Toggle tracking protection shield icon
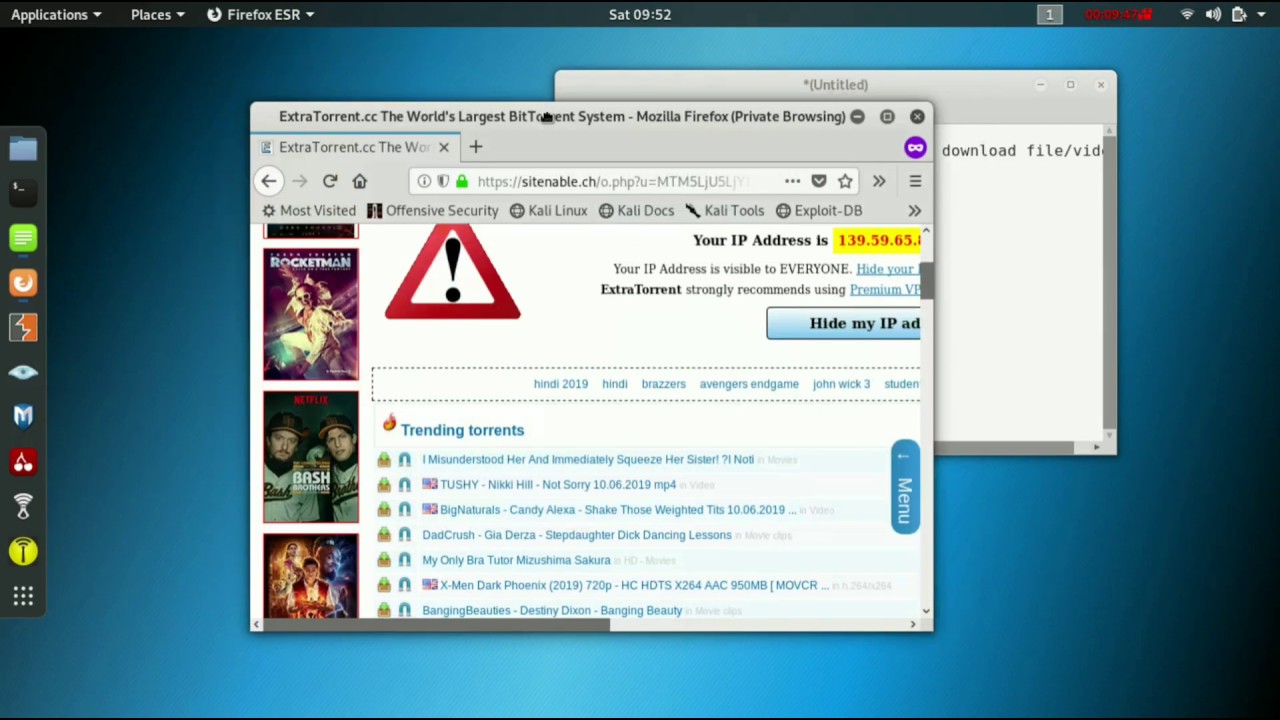The width and height of the screenshot is (1280, 720). click(x=443, y=181)
